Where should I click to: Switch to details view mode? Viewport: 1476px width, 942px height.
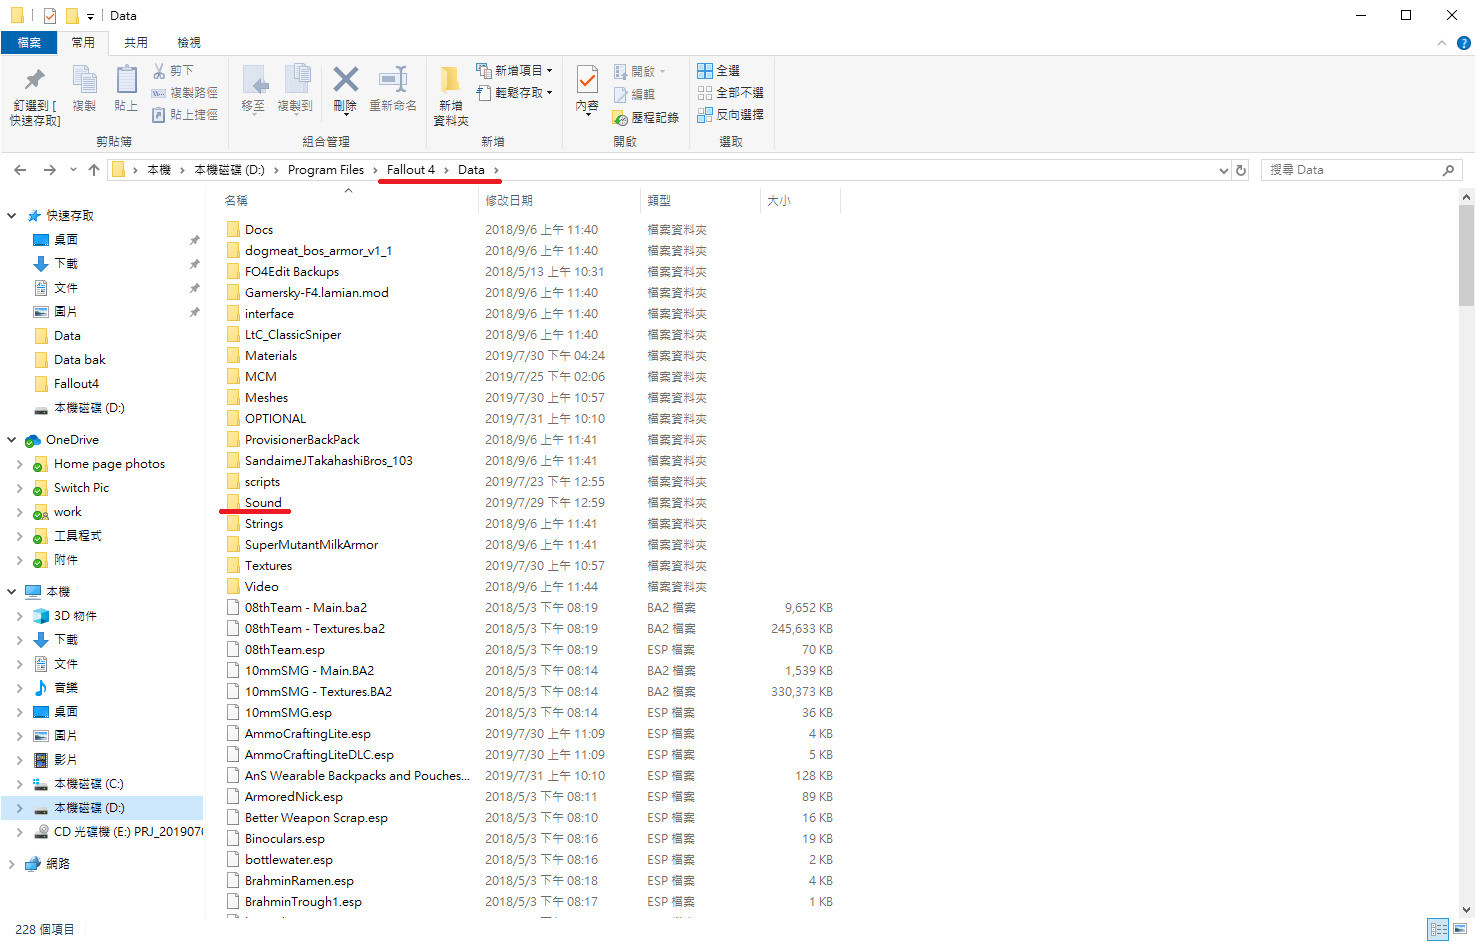(x=1438, y=930)
